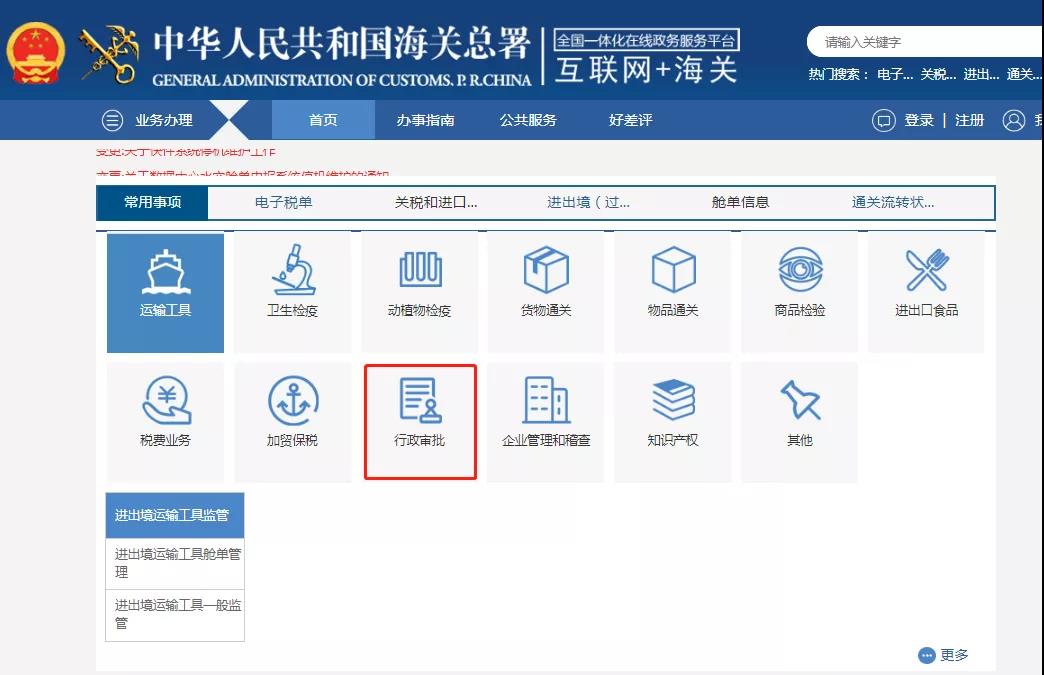Switch to the 电子税单 tab

click(x=283, y=202)
